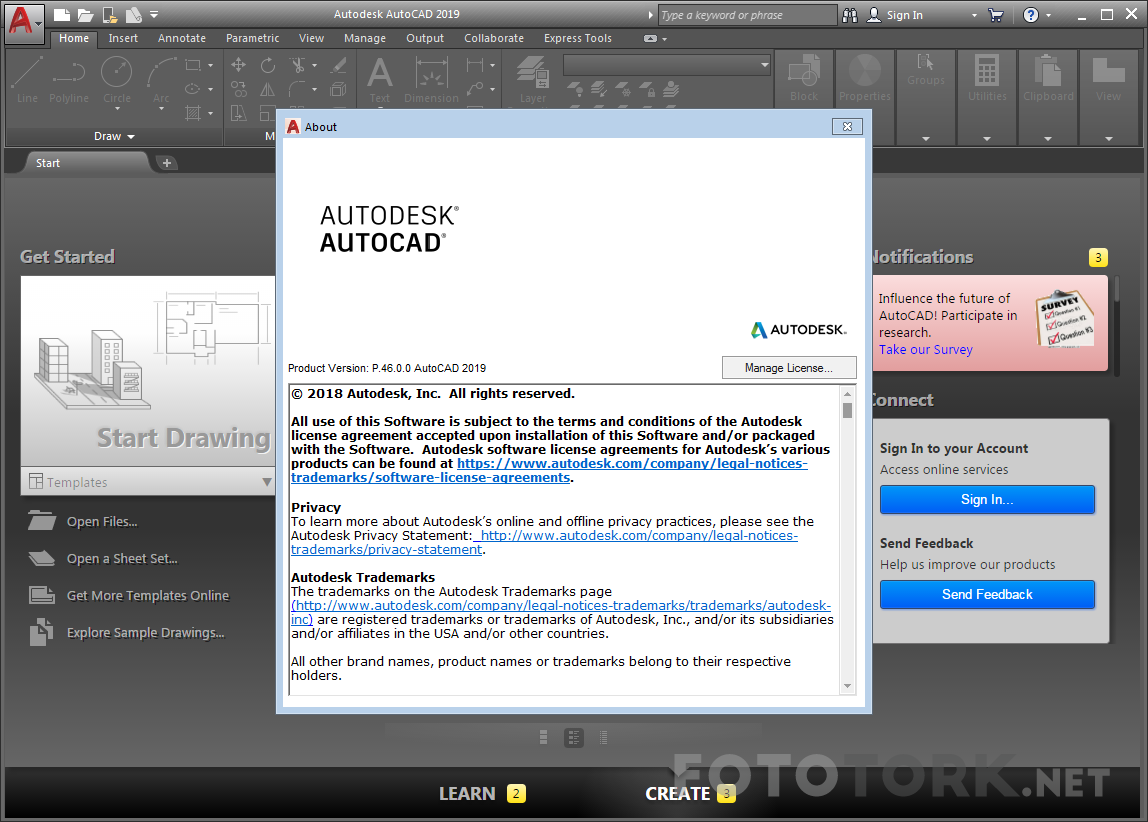Image resolution: width=1148 pixels, height=822 pixels.
Task: Click the search keyword input field
Action: [x=746, y=15]
